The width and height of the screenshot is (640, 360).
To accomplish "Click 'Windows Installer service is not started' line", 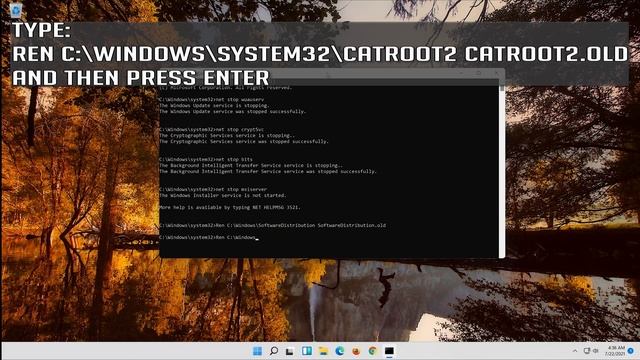I will [x=222, y=196].
